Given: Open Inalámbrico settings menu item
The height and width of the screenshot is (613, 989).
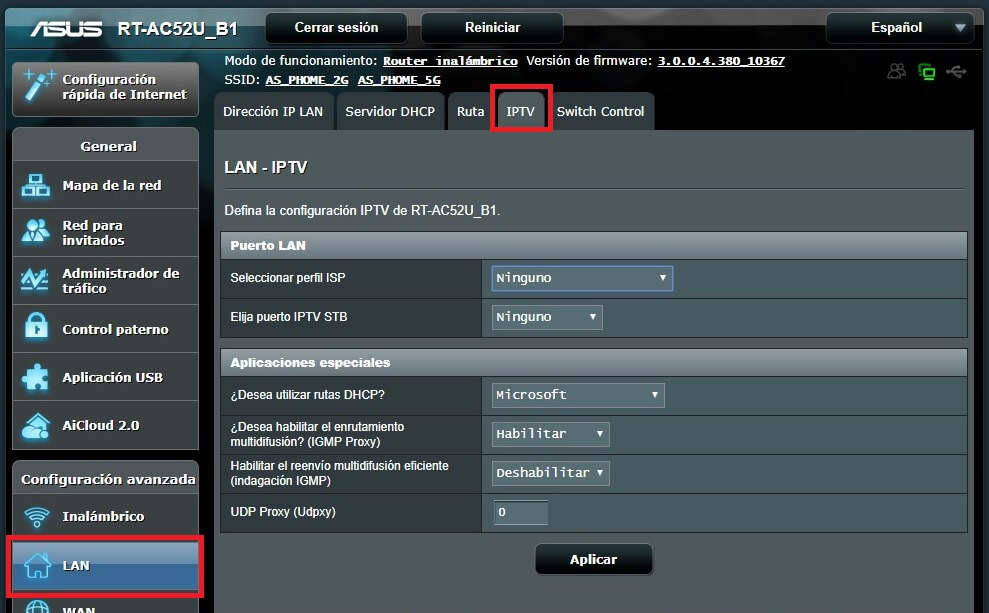Looking at the screenshot, I should tap(105, 516).
